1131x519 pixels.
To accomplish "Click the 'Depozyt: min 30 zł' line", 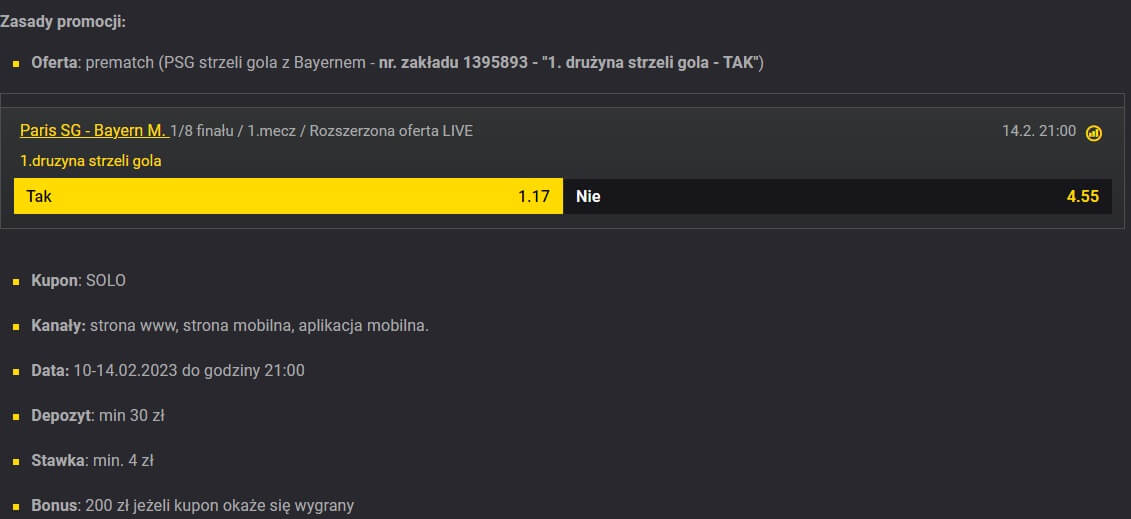I will 98,416.
